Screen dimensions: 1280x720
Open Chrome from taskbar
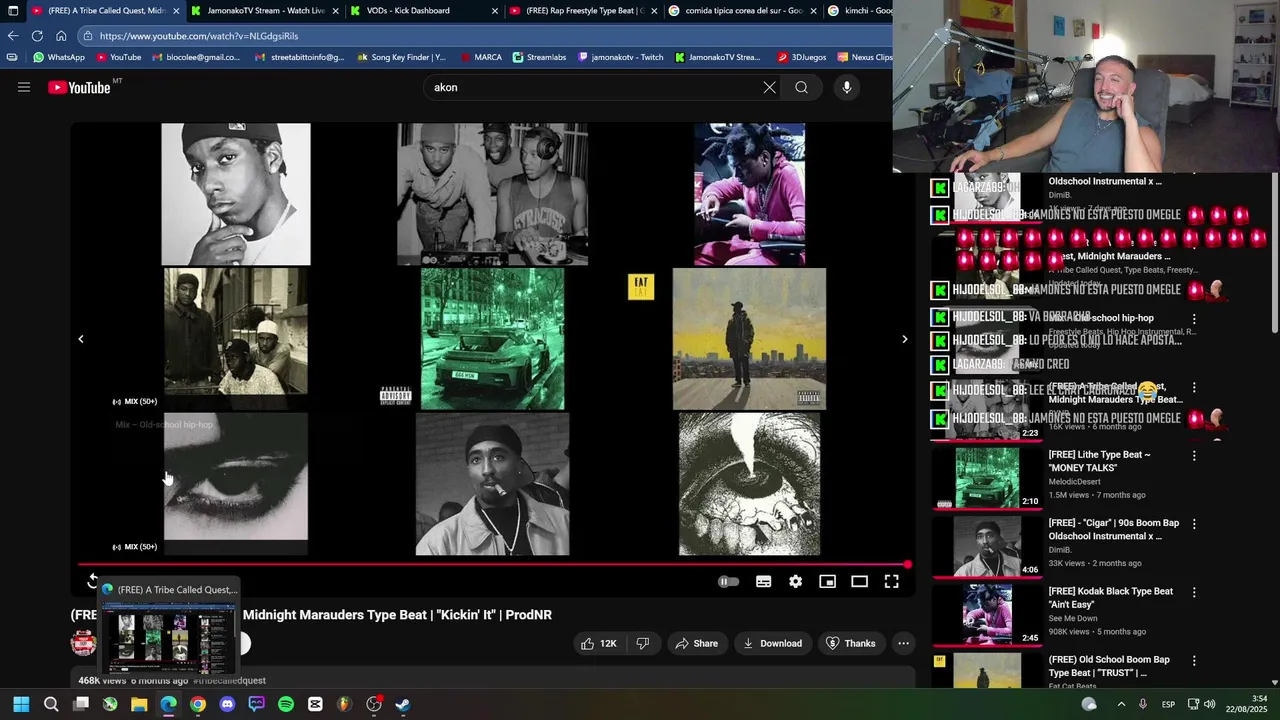pos(198,704)
